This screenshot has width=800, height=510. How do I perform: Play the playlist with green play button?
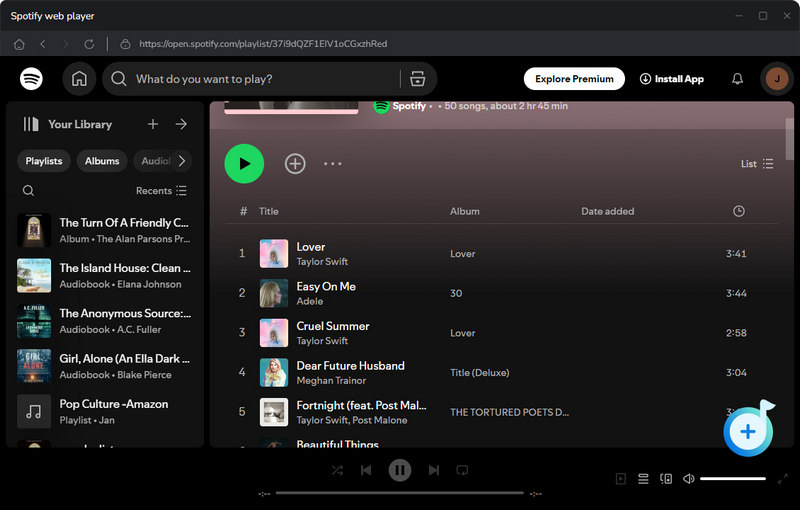(x=244, y=164)
